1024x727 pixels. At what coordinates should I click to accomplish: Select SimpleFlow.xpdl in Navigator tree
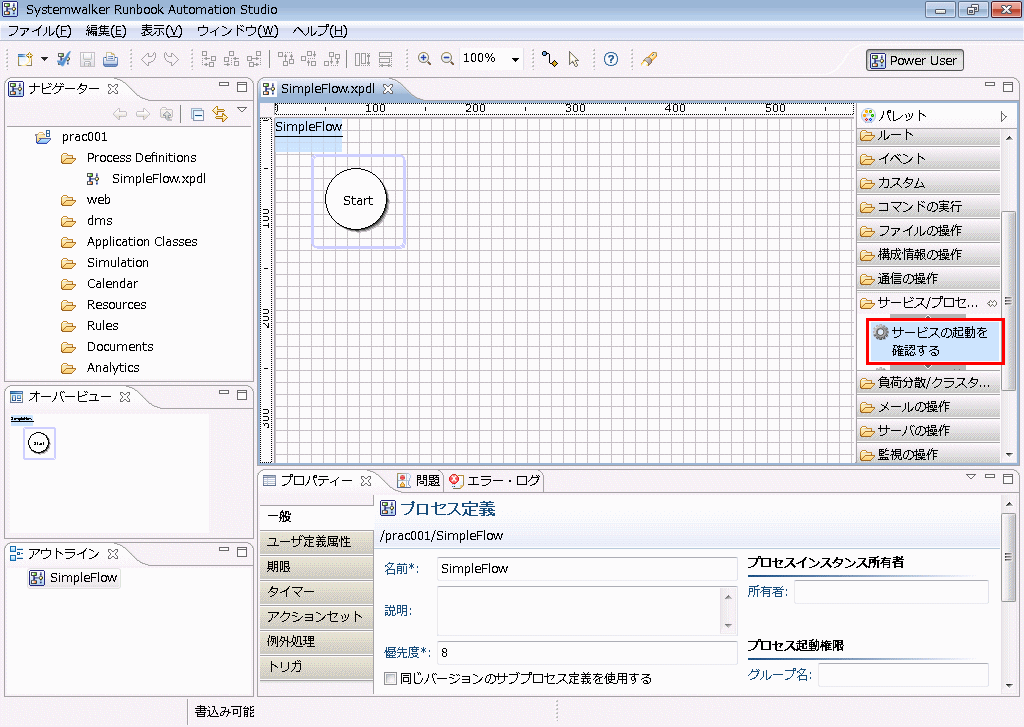pos(159,178)
